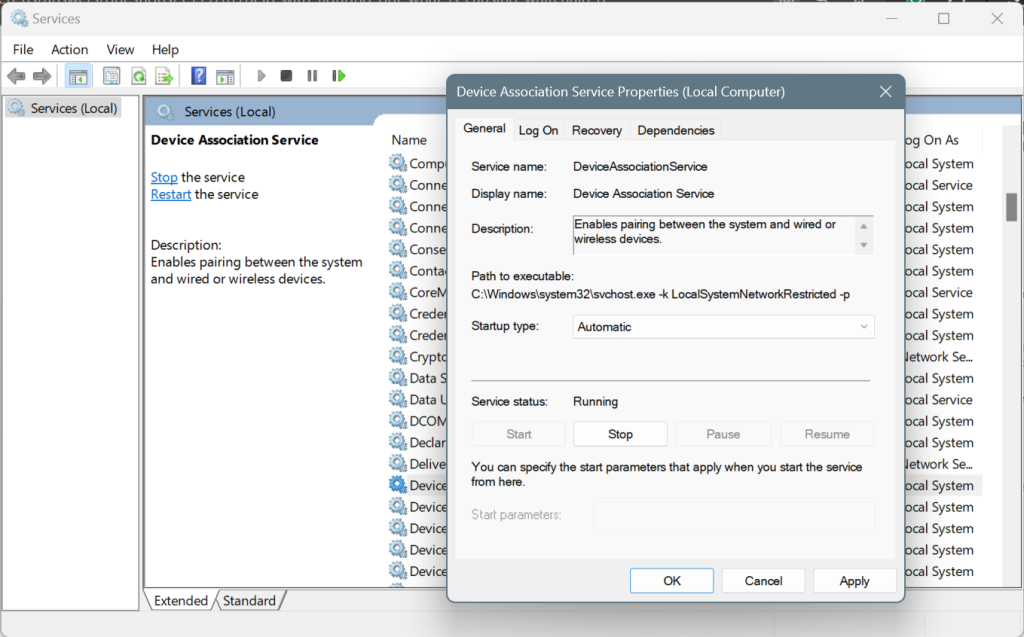Confirm the dialog with OK
Image resolution: width=1024 pixels, height=637 pixels.
click(672, 581)
